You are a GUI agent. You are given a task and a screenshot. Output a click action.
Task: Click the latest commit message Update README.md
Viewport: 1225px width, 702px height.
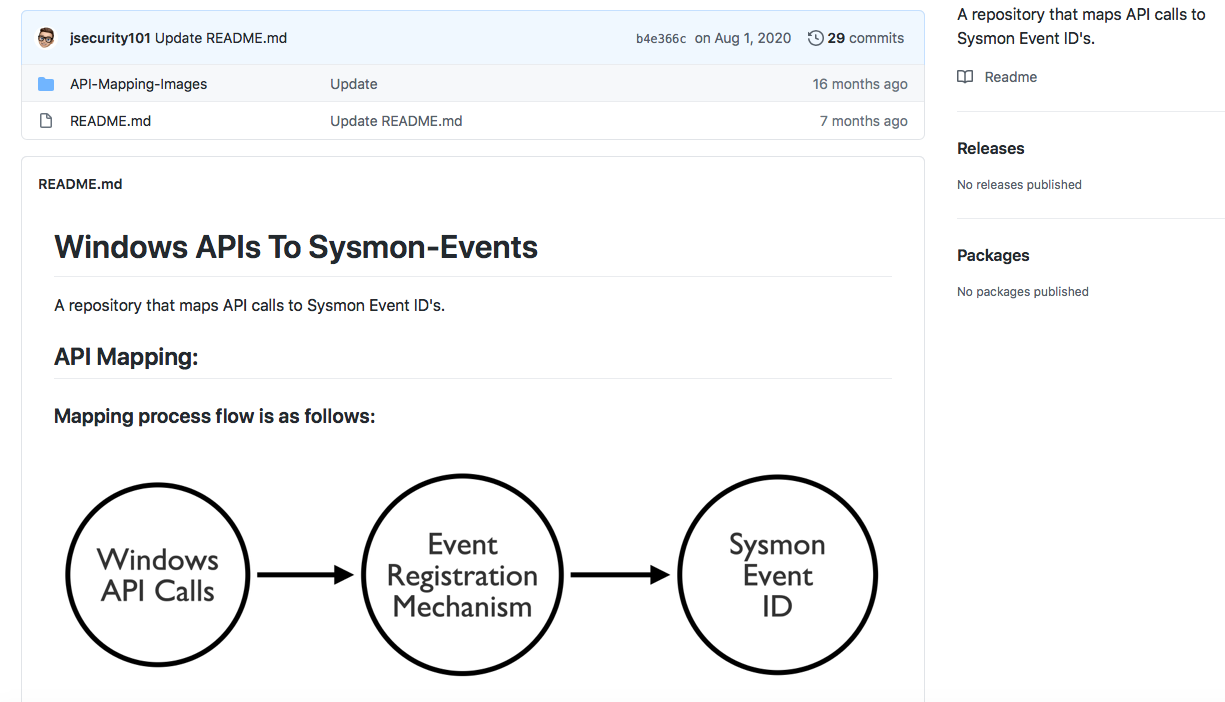tap(221, 38)
